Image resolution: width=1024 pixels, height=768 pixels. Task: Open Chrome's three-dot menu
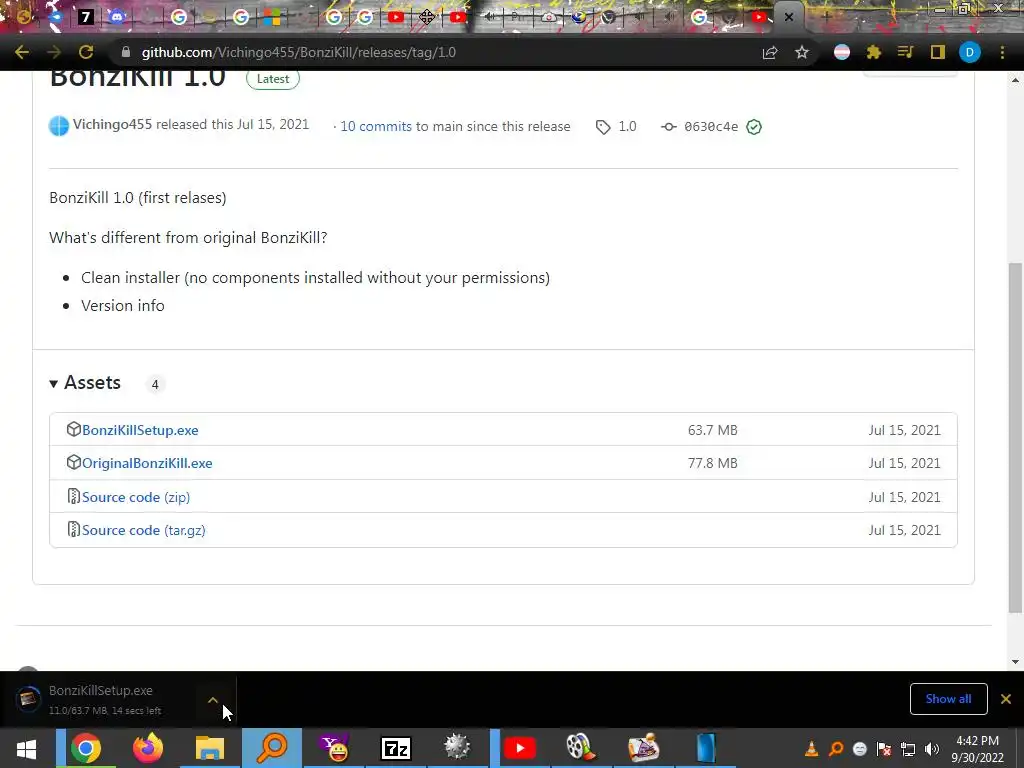tap(1002, 52)
